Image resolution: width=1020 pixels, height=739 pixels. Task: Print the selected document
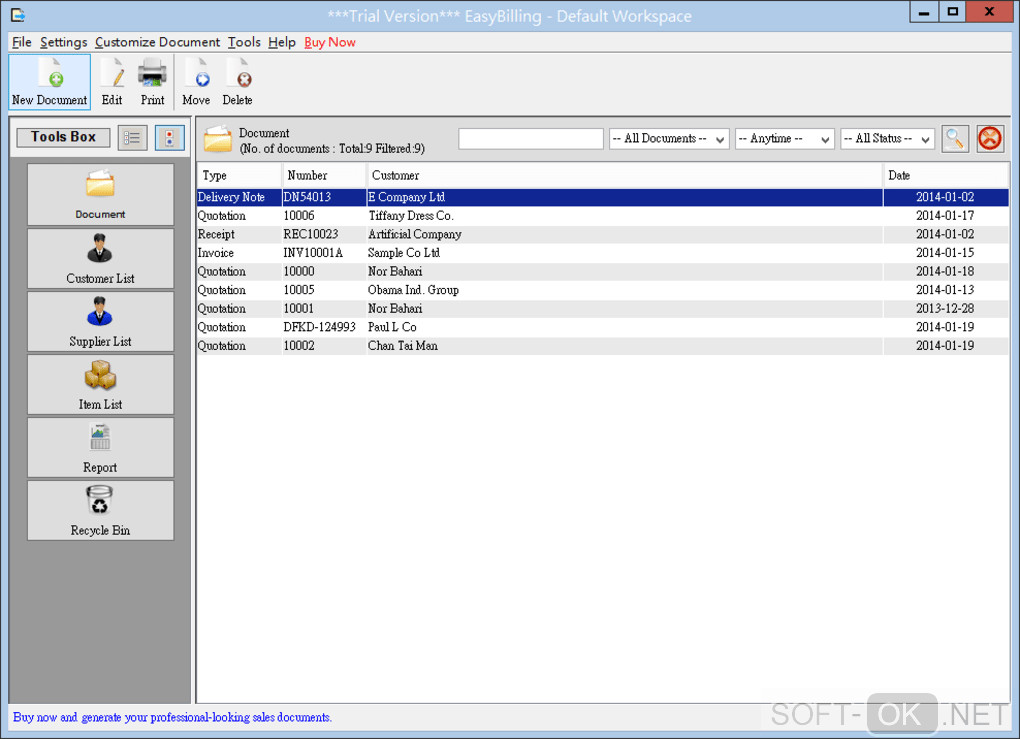click(x=152, y=82)
